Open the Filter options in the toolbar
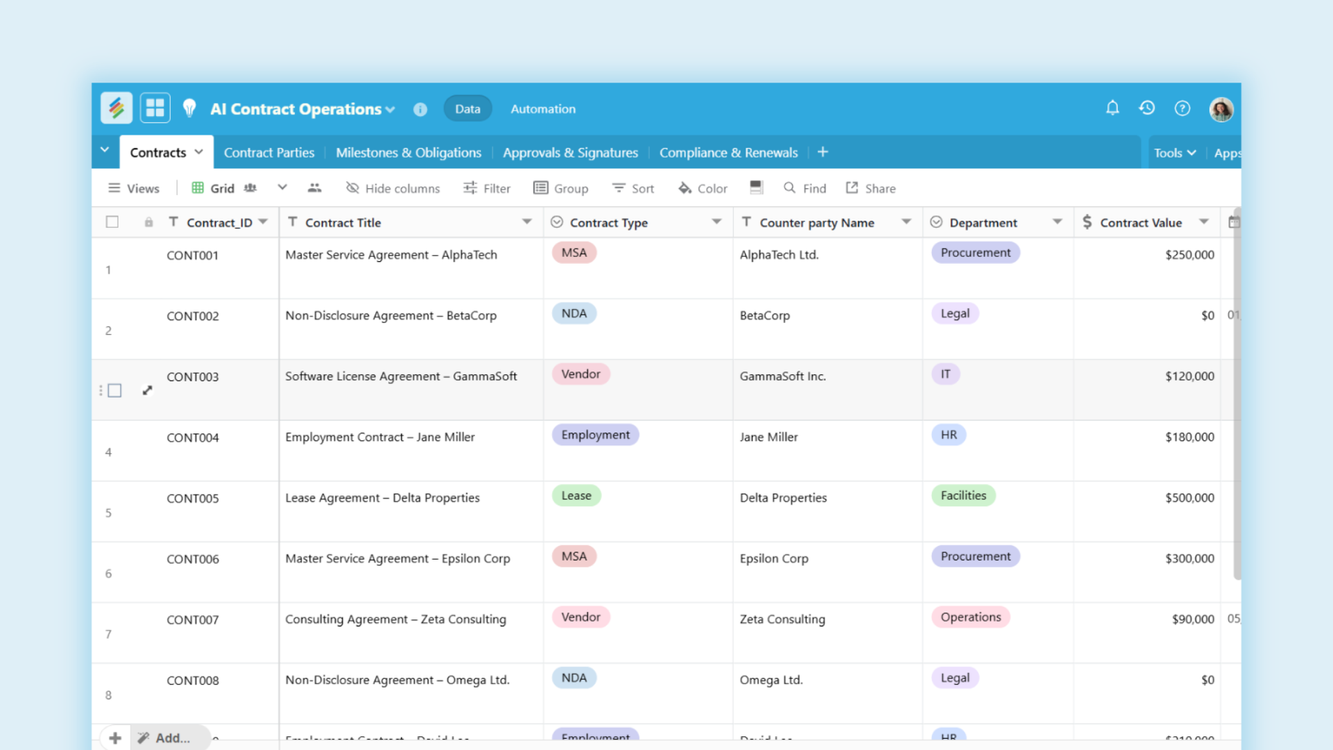Viewport: 1333px width, 750px height. 487,187
